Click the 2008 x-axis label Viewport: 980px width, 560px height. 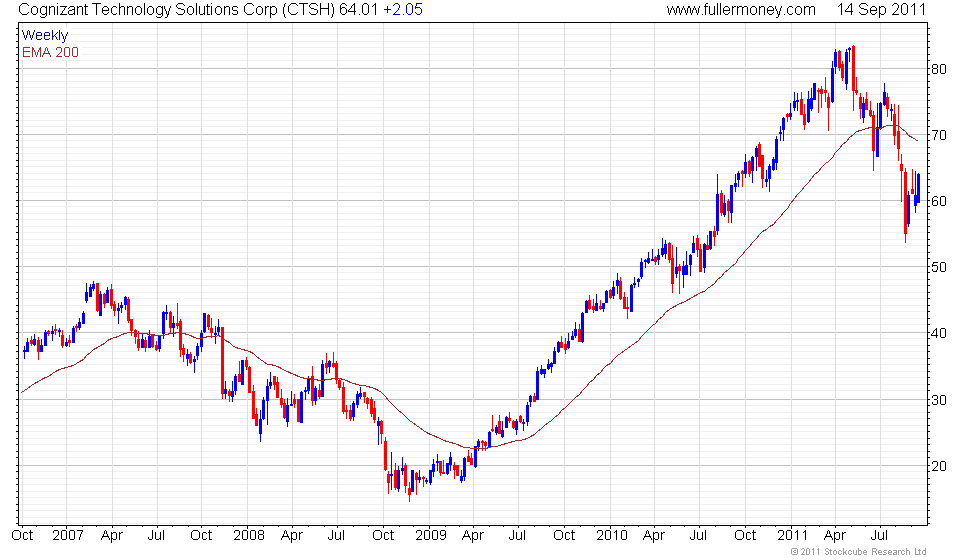tap(249, 536)
